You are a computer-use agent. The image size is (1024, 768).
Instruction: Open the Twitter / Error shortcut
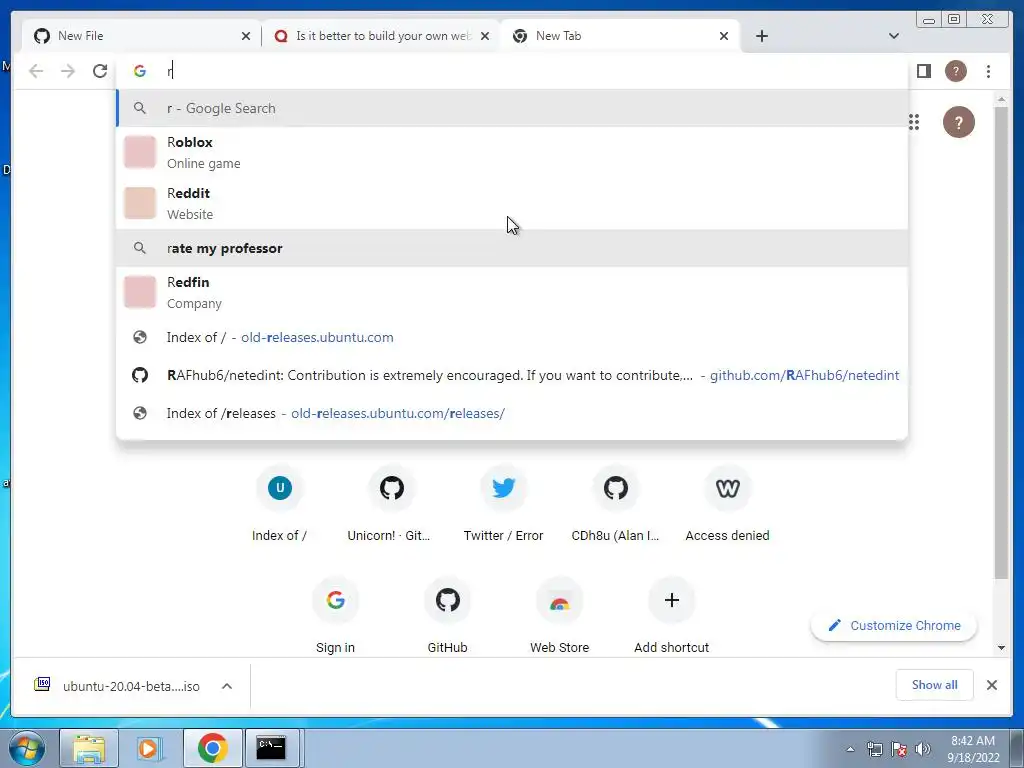(x=504, y=504)
